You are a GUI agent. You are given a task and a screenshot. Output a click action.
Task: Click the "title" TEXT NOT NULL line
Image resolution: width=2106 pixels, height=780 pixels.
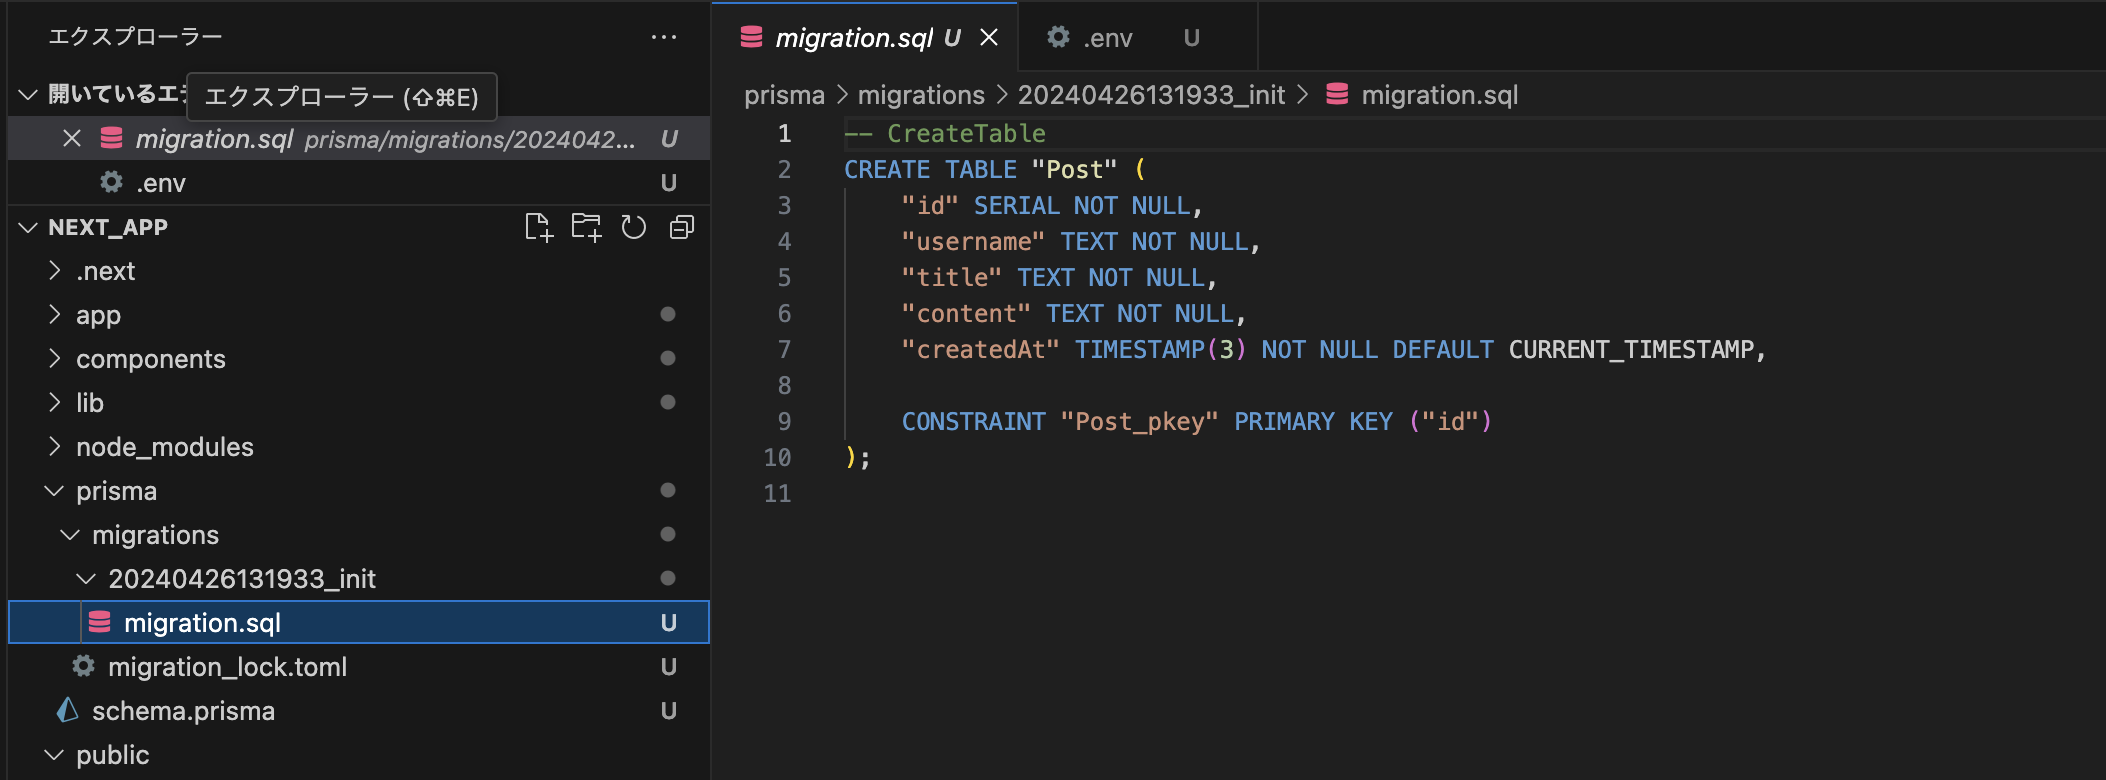(x=1059, y=277)
